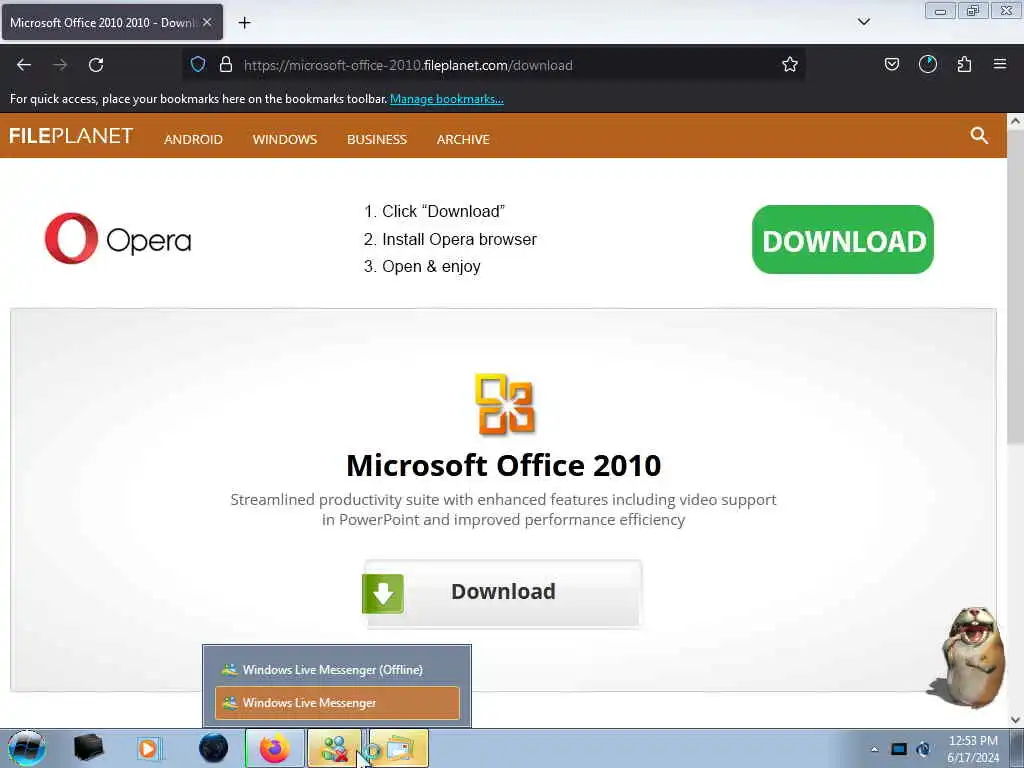Close the Microsoft Office 2010 tab
Viewport: 1024px width, 768px height.
point(207,22)
